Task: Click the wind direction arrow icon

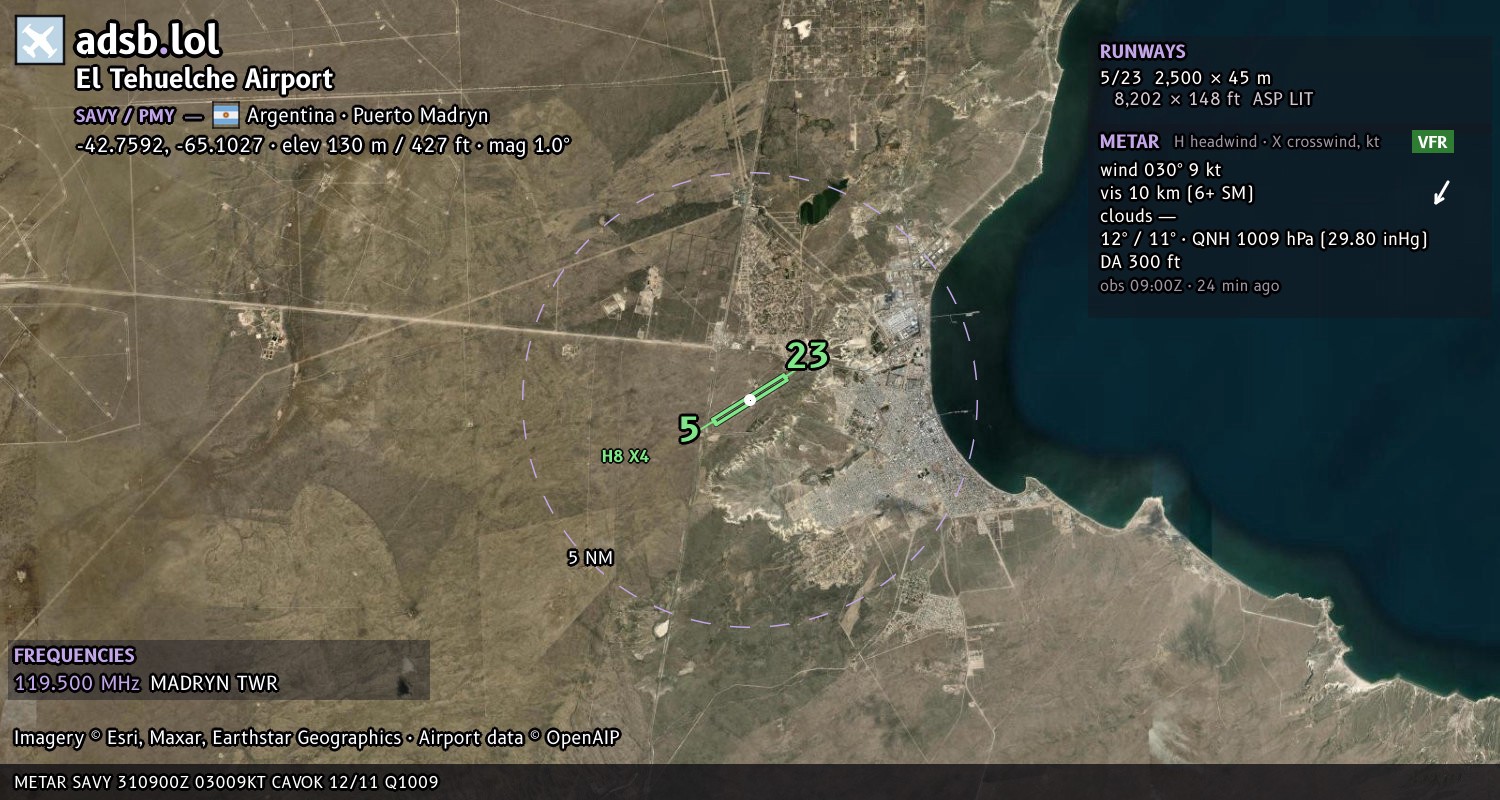Action: click(1441, 193)
